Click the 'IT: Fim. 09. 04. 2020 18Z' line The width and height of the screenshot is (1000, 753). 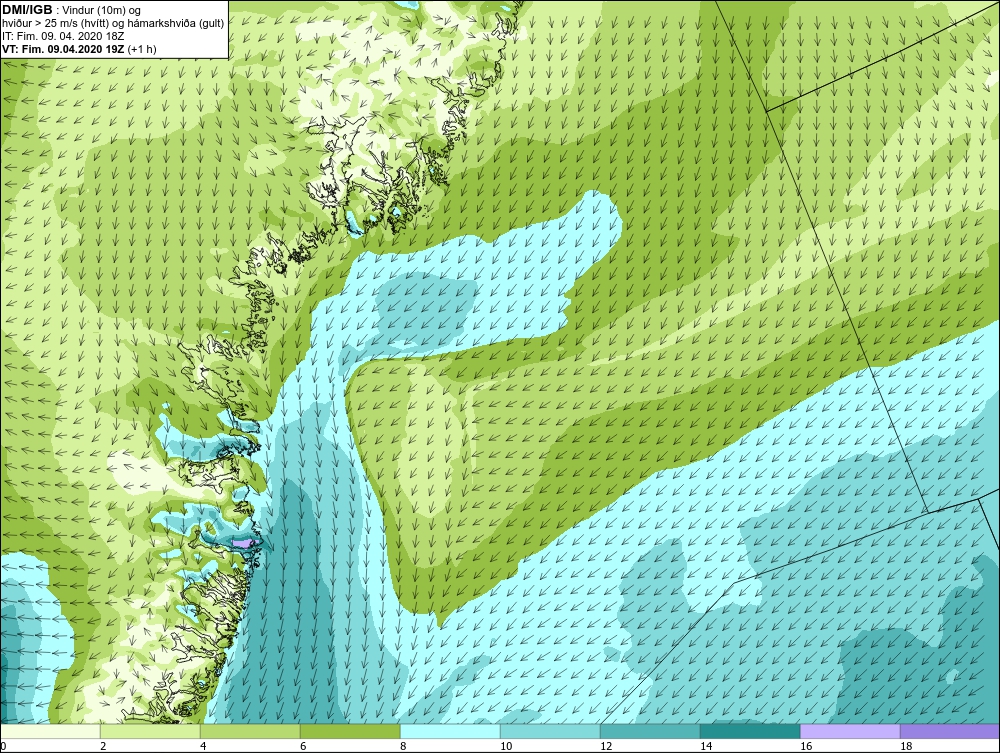point(63,36)
